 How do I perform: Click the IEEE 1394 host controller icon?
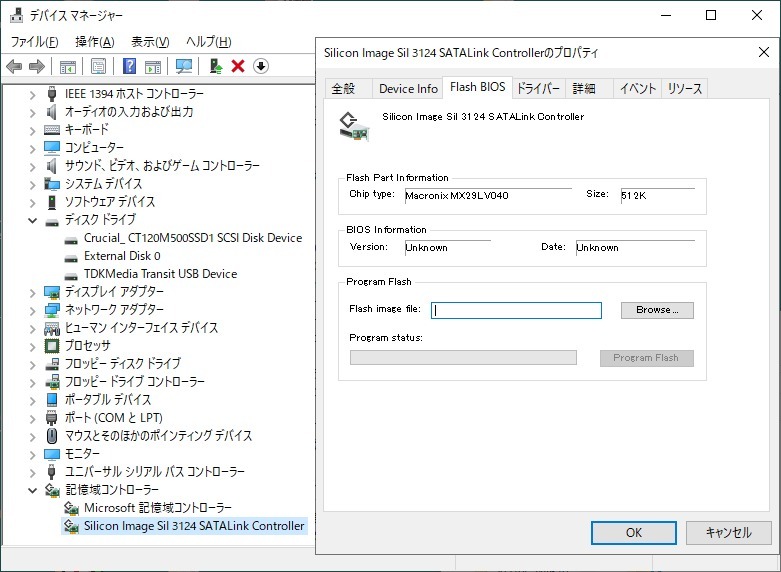click(52, 94)
